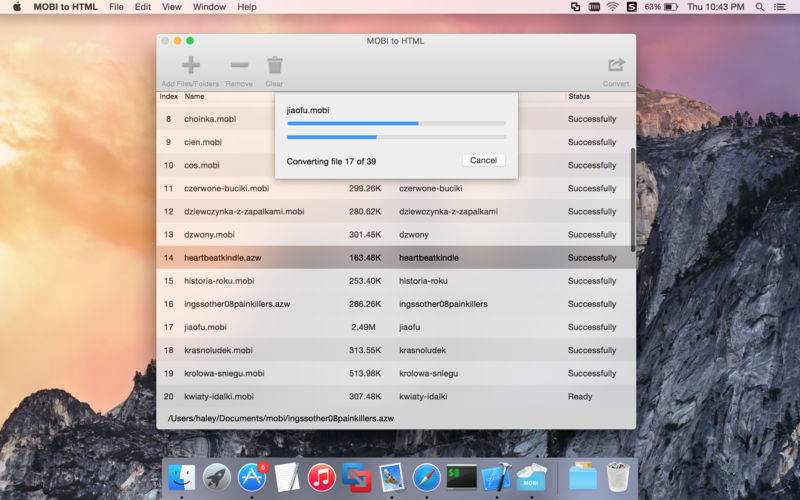
Task: Click the clock showing Thu 10:43 PM
Action: (715, 7)
